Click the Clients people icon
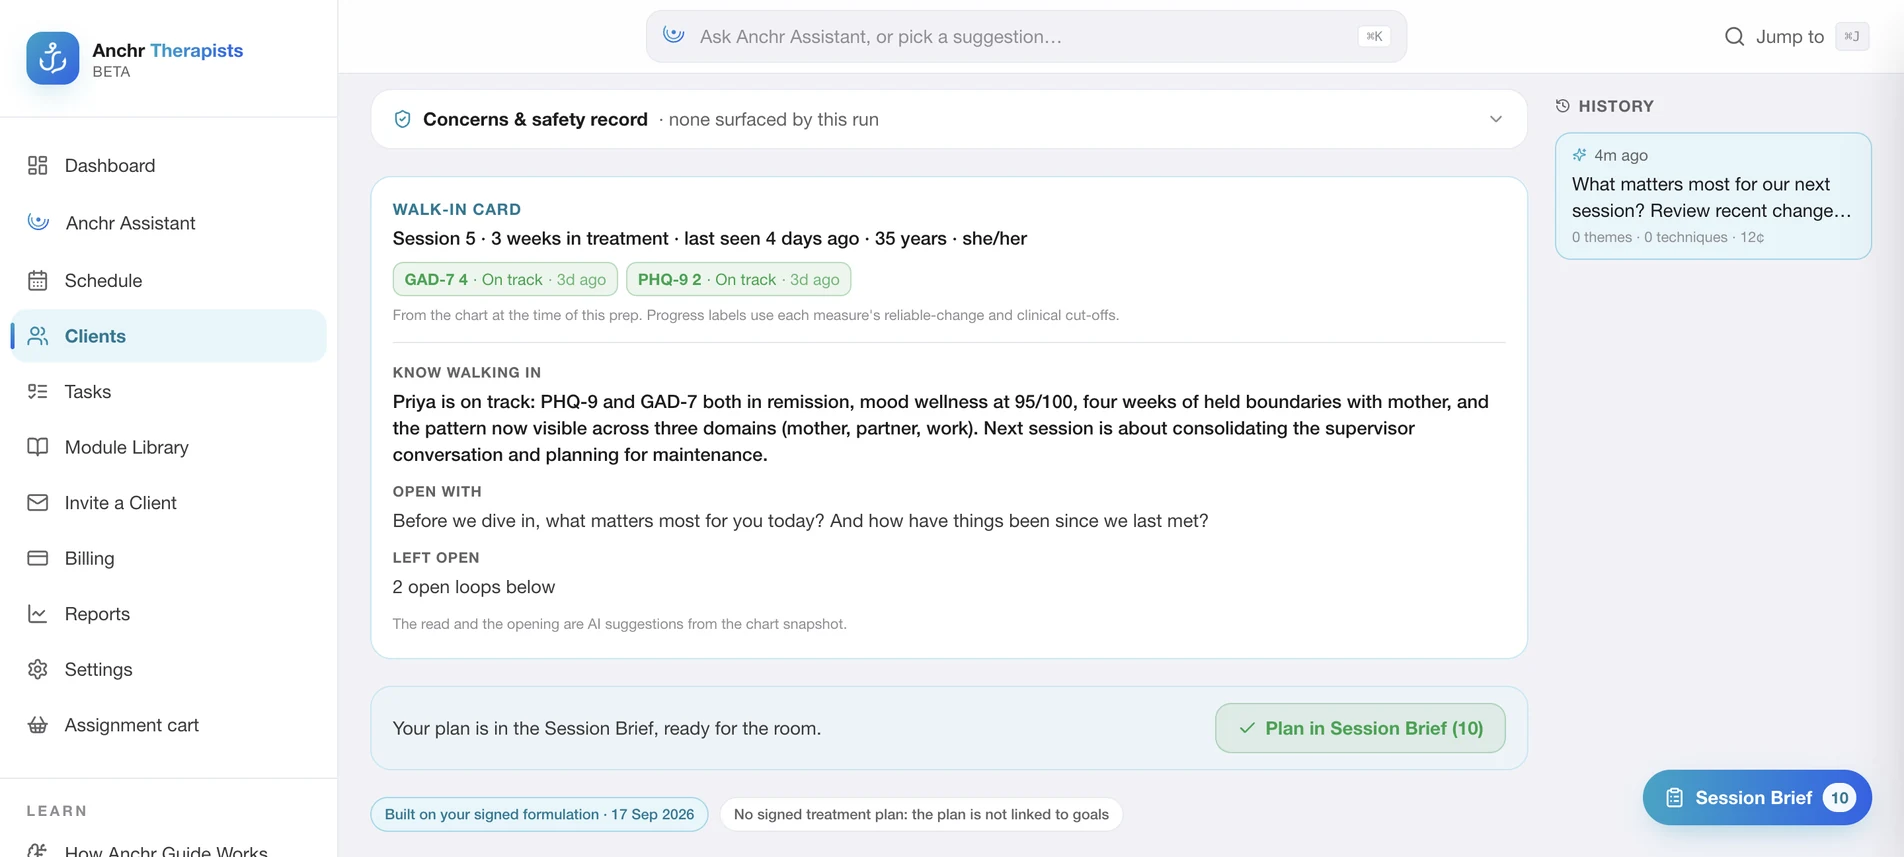The image size is (1904, 857). (x=38, y=336)
